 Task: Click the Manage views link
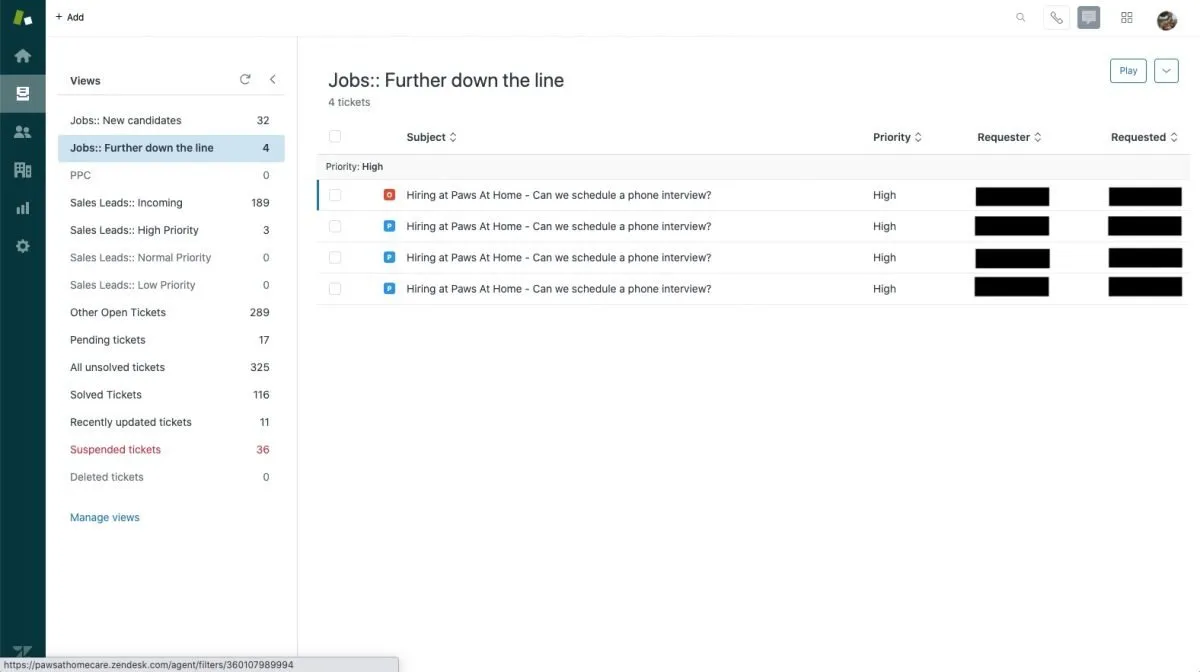[x=104, y=517]
